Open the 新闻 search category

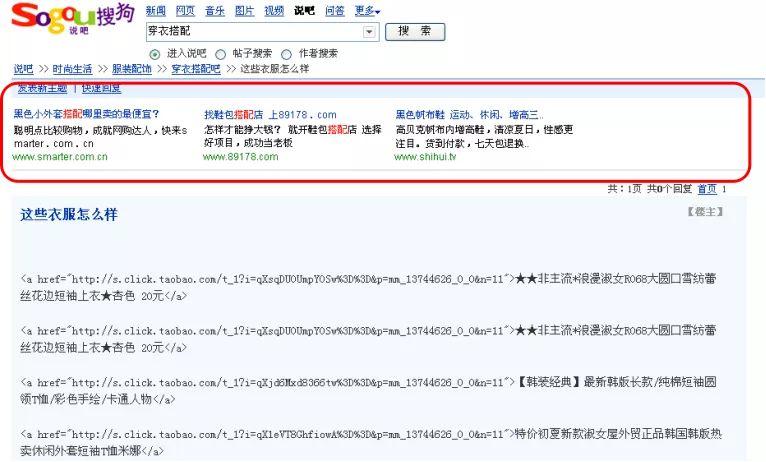click(x=156, y=11)
